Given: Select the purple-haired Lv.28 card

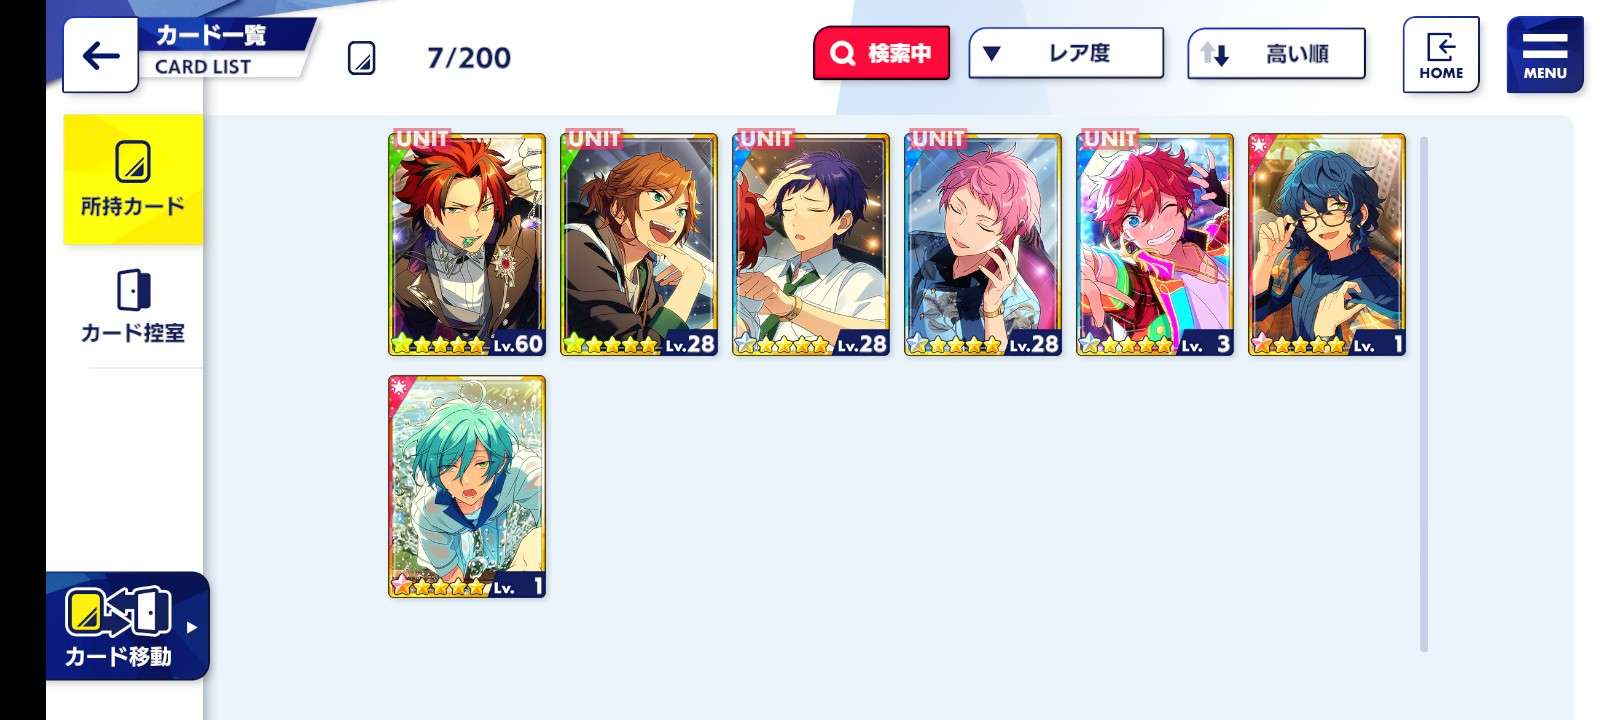Looking at the screenshot, I should 811,245.
